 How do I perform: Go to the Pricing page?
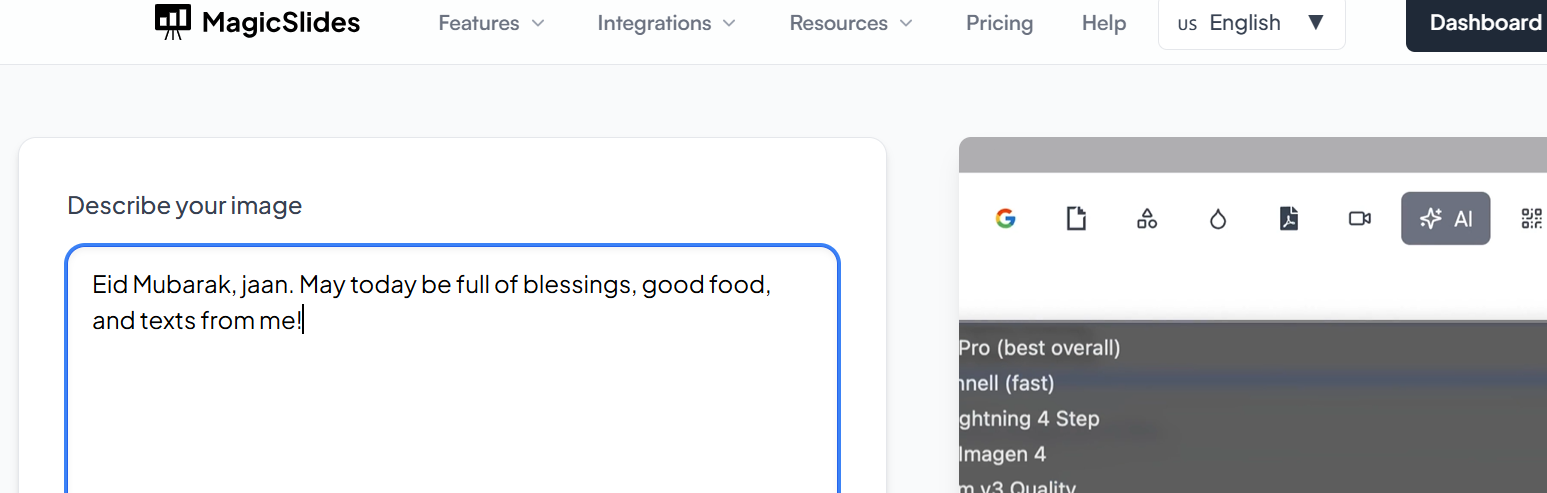(999, 23)
